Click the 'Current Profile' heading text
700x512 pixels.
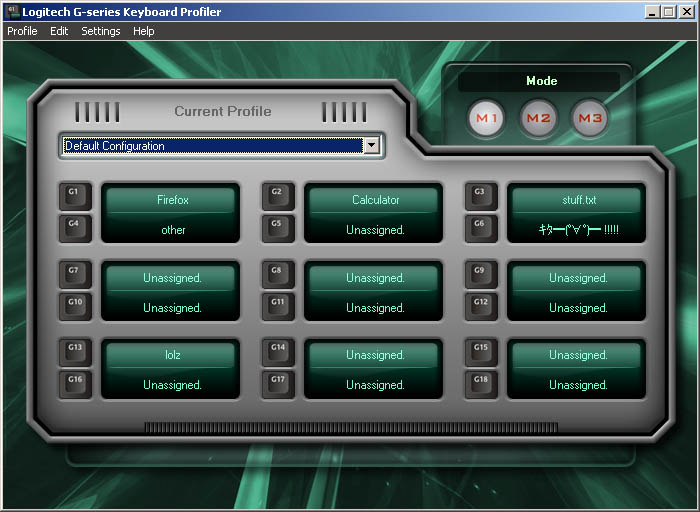pos(223,111)
